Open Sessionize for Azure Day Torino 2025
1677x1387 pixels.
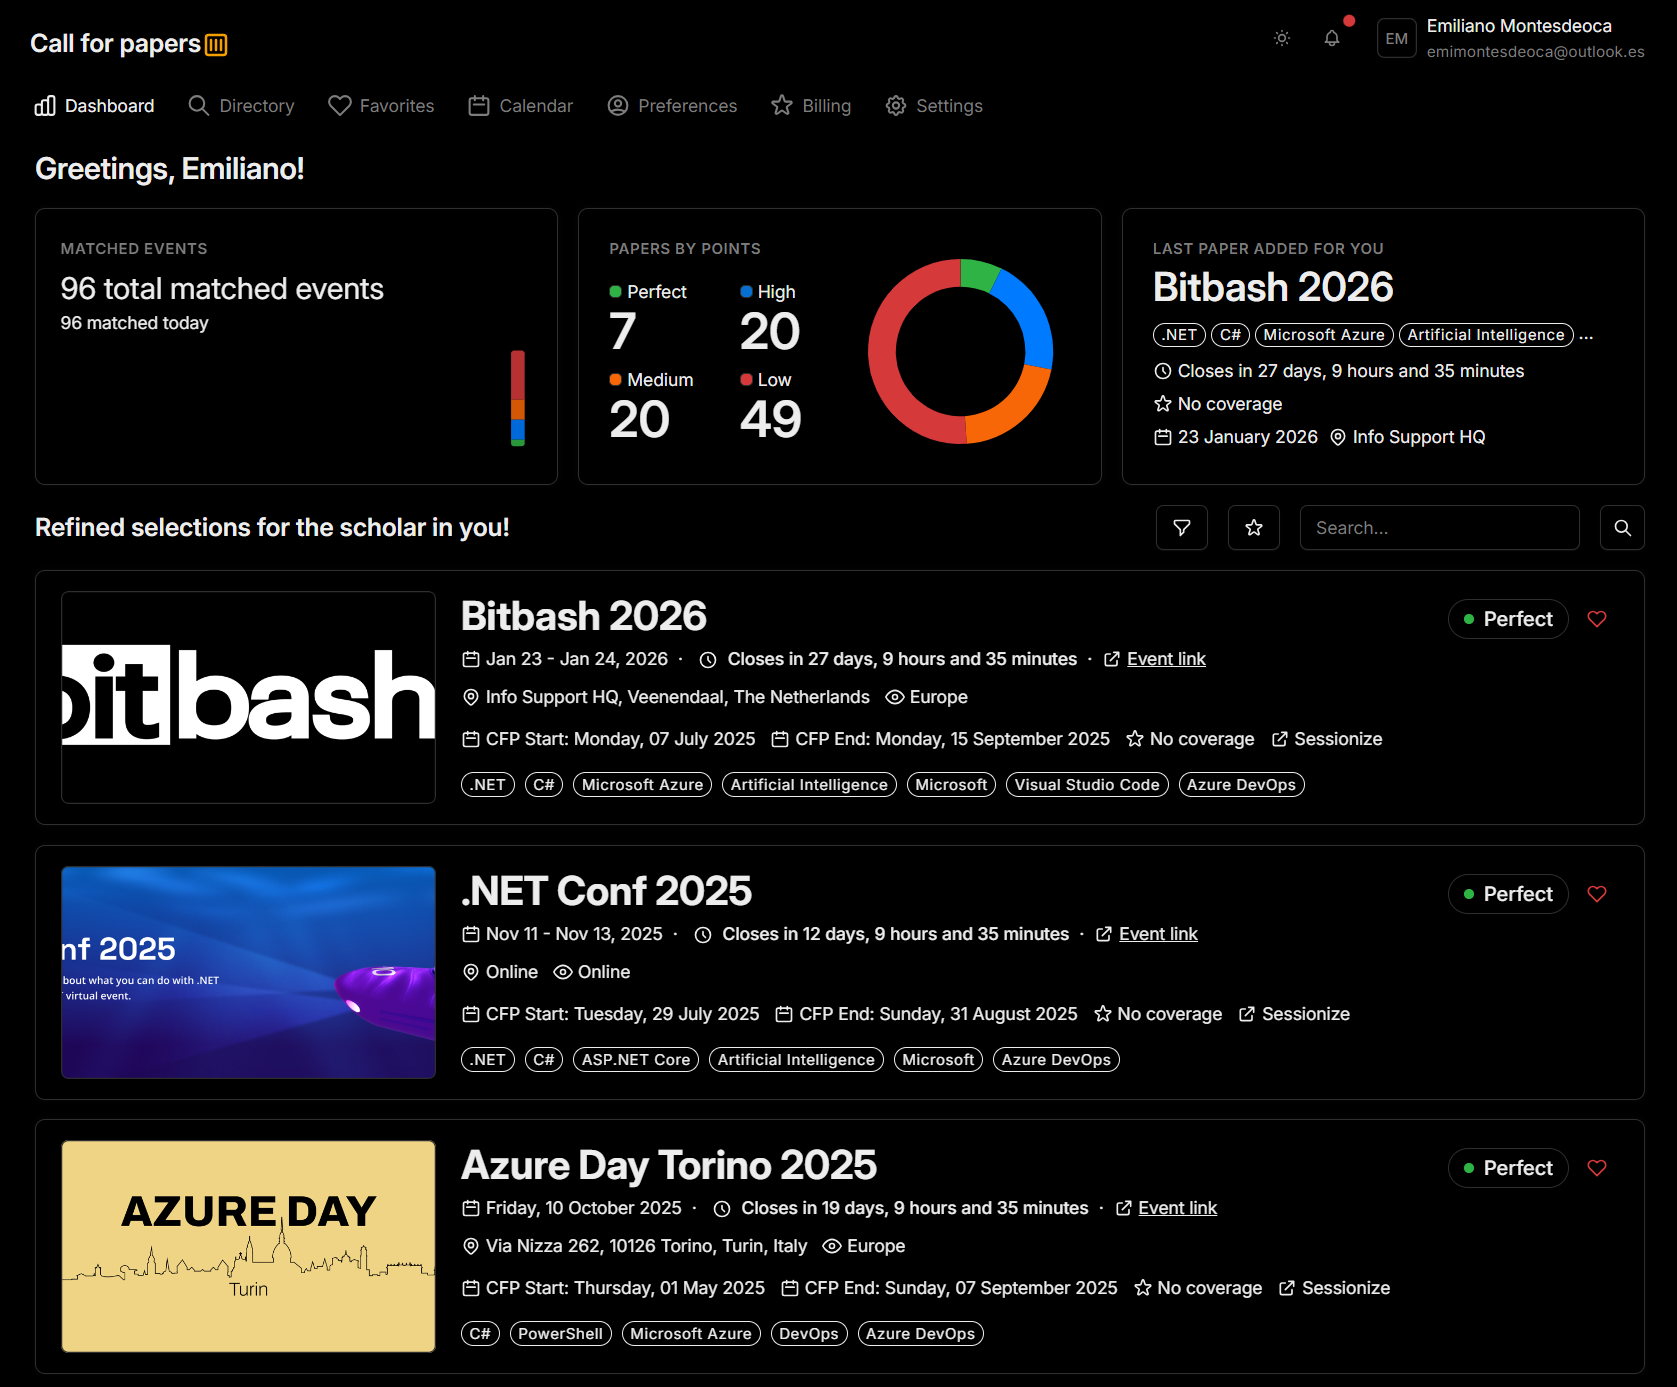tap(1346, 1288)
